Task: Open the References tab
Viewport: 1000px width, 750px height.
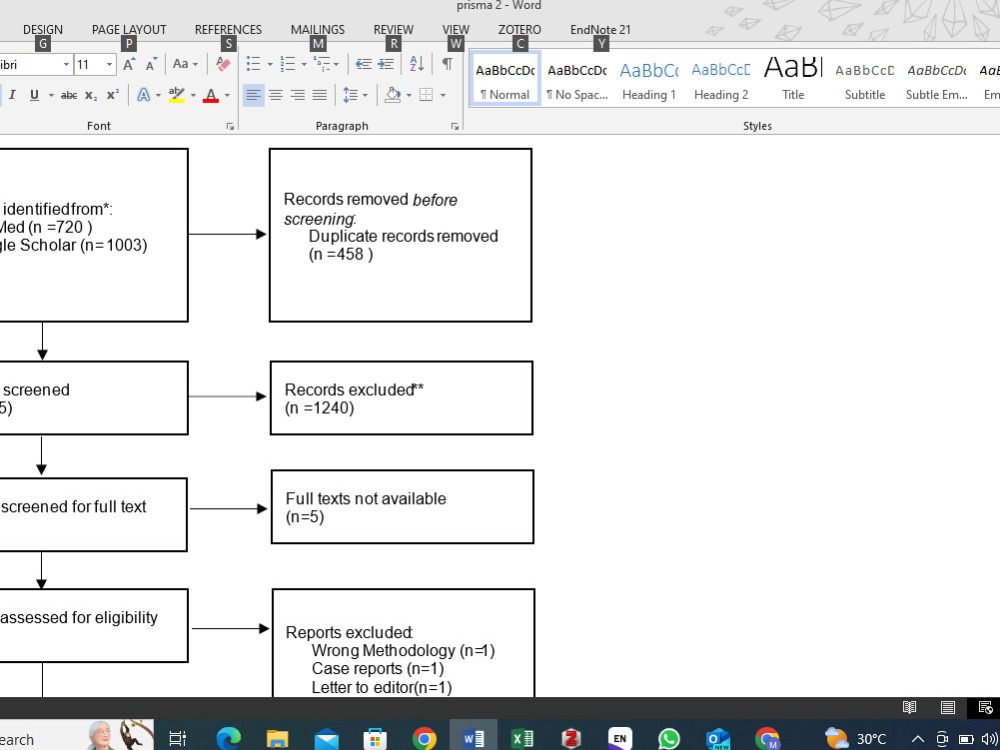Action: point(228,29)
